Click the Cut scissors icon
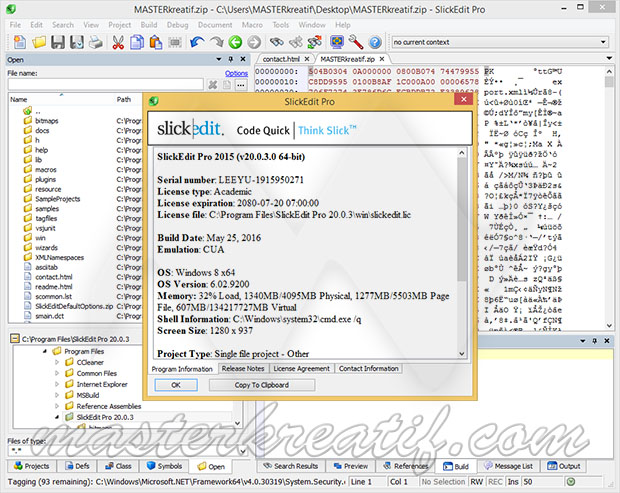This screenshot has width=620, height=493. [x=118, y=42]
